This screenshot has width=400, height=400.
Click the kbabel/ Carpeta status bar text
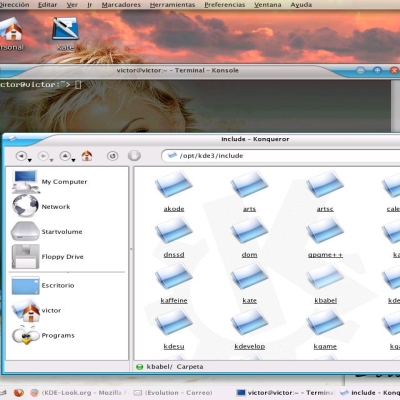(175, 367)
